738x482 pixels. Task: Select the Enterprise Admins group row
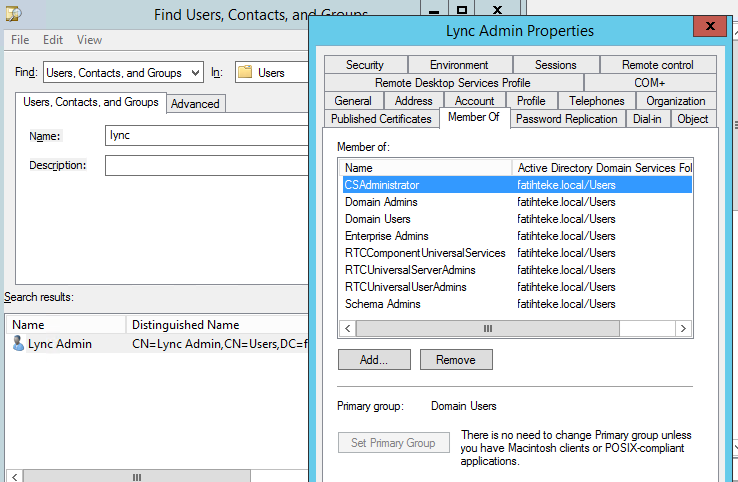[x=517, y=236]
